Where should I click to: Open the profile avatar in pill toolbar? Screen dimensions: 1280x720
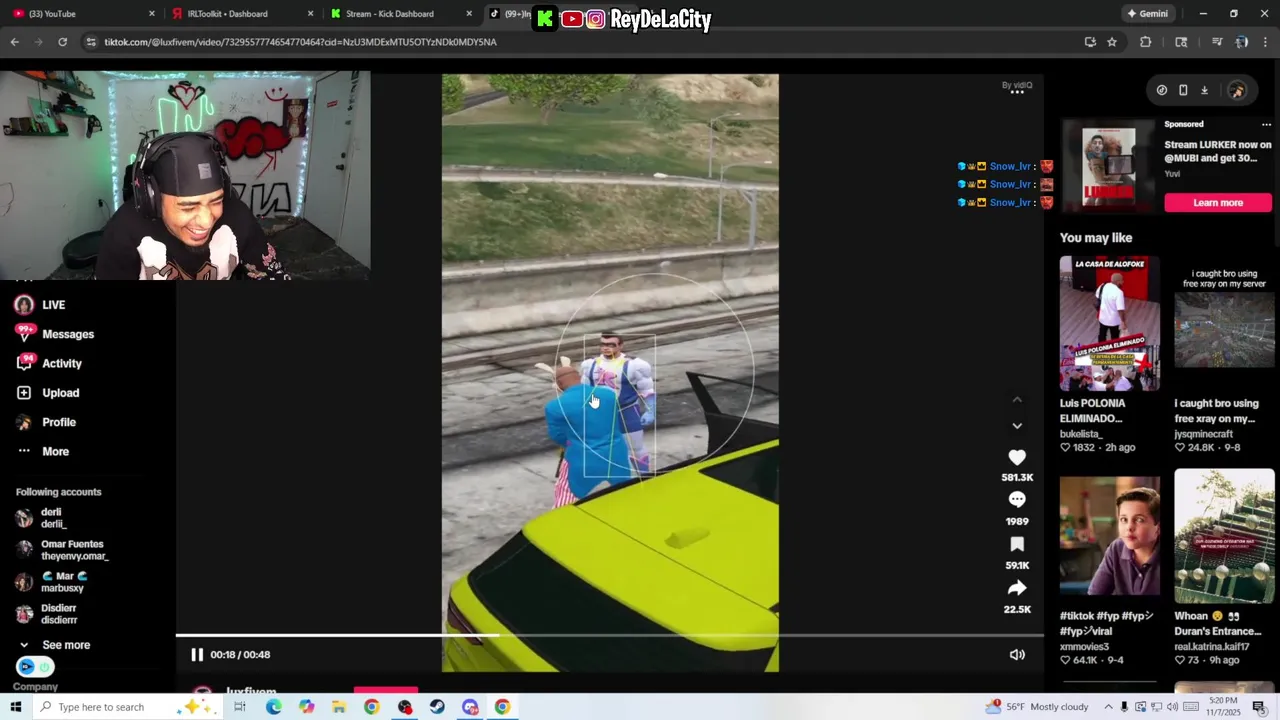[x=1237, y=90]
